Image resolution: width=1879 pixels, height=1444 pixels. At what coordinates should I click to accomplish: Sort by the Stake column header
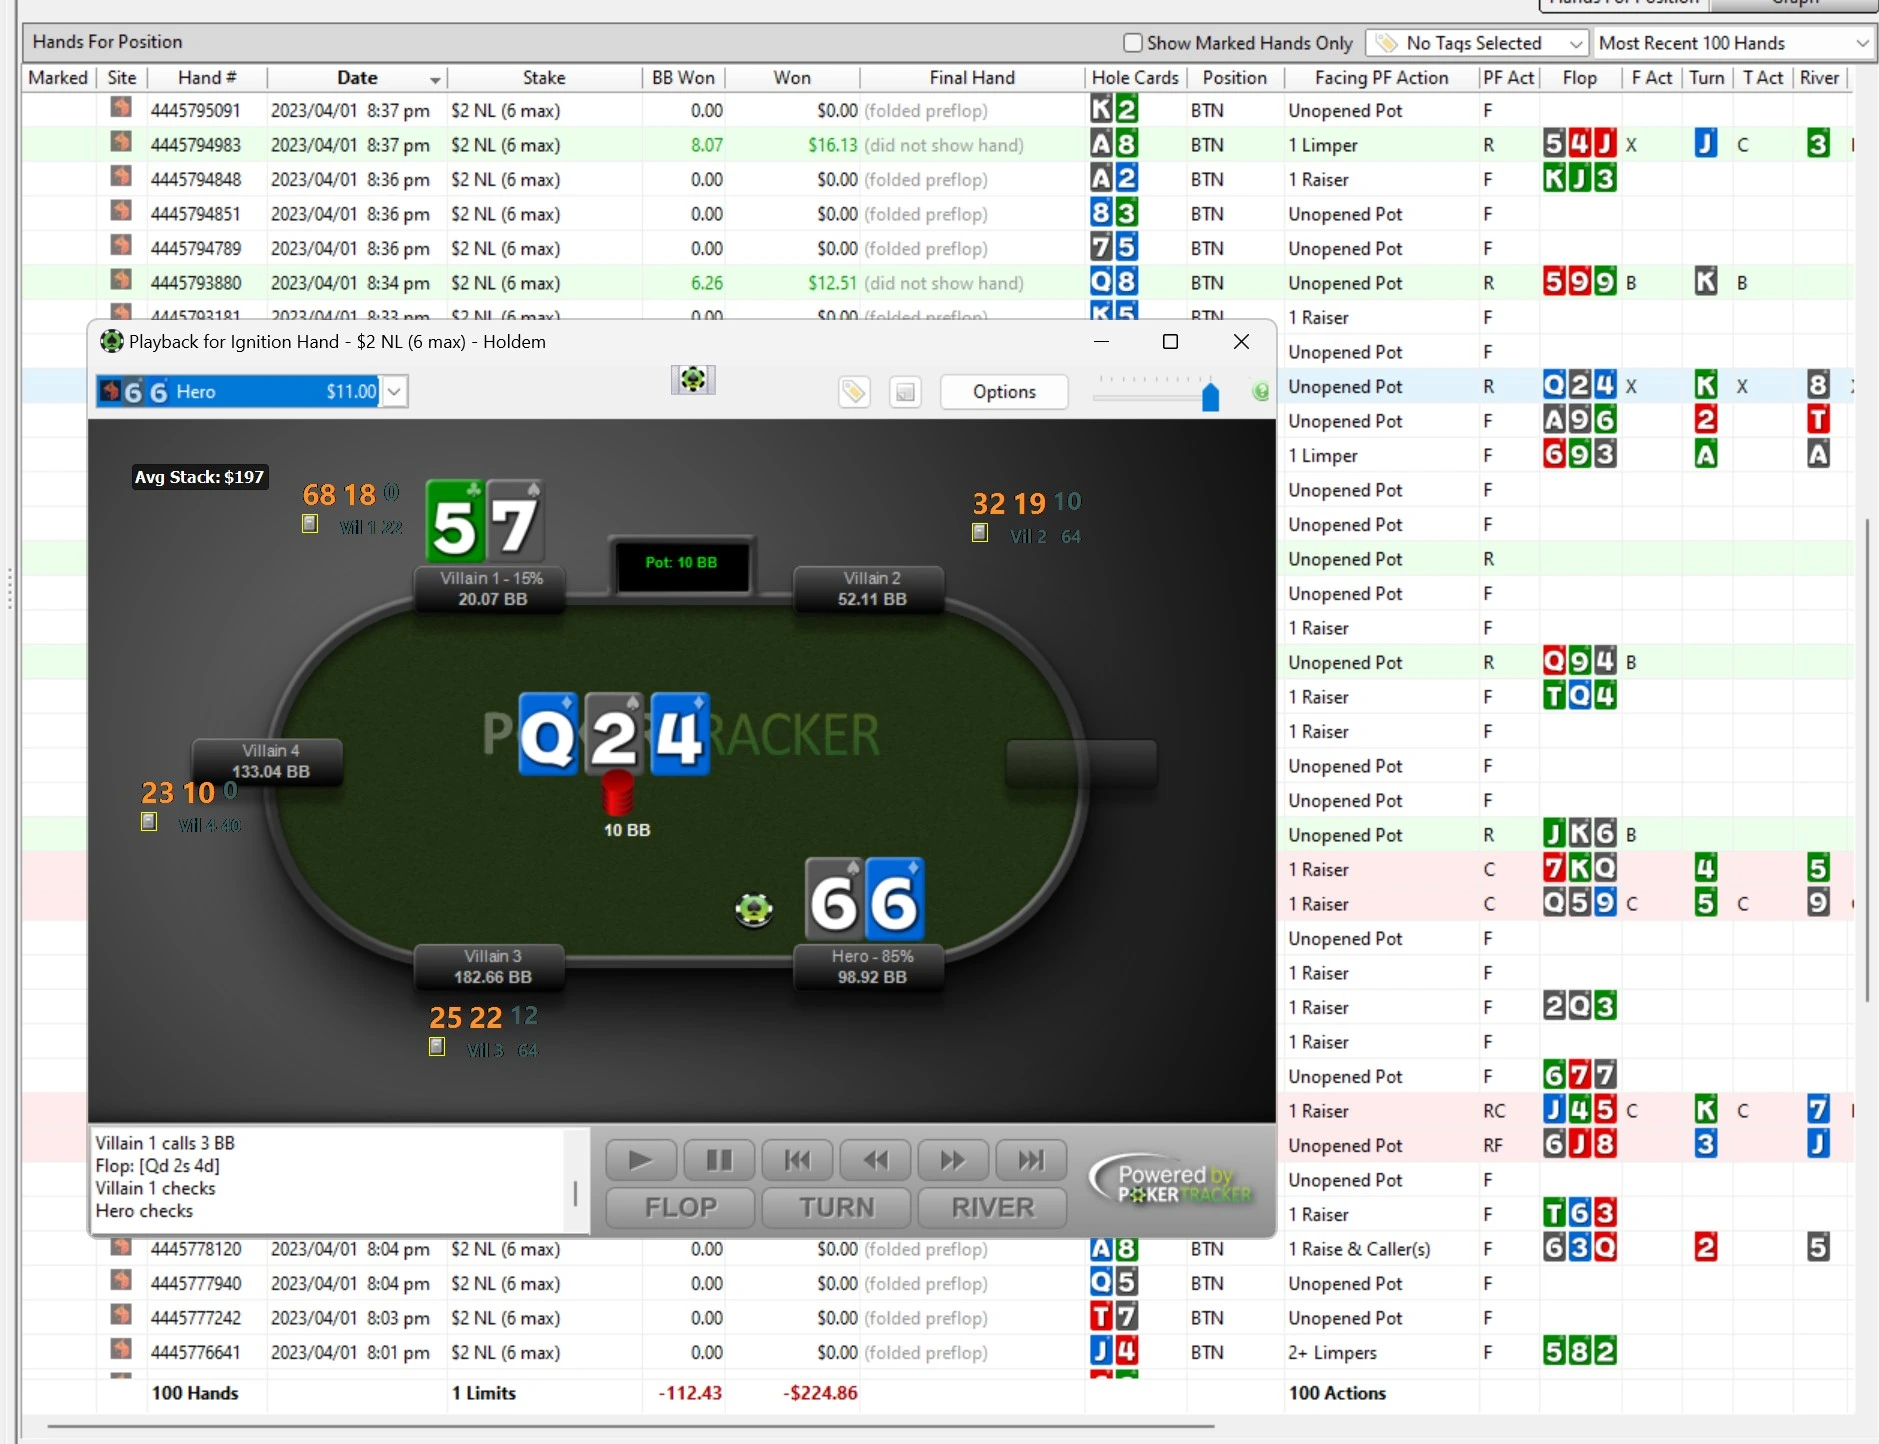543,78
